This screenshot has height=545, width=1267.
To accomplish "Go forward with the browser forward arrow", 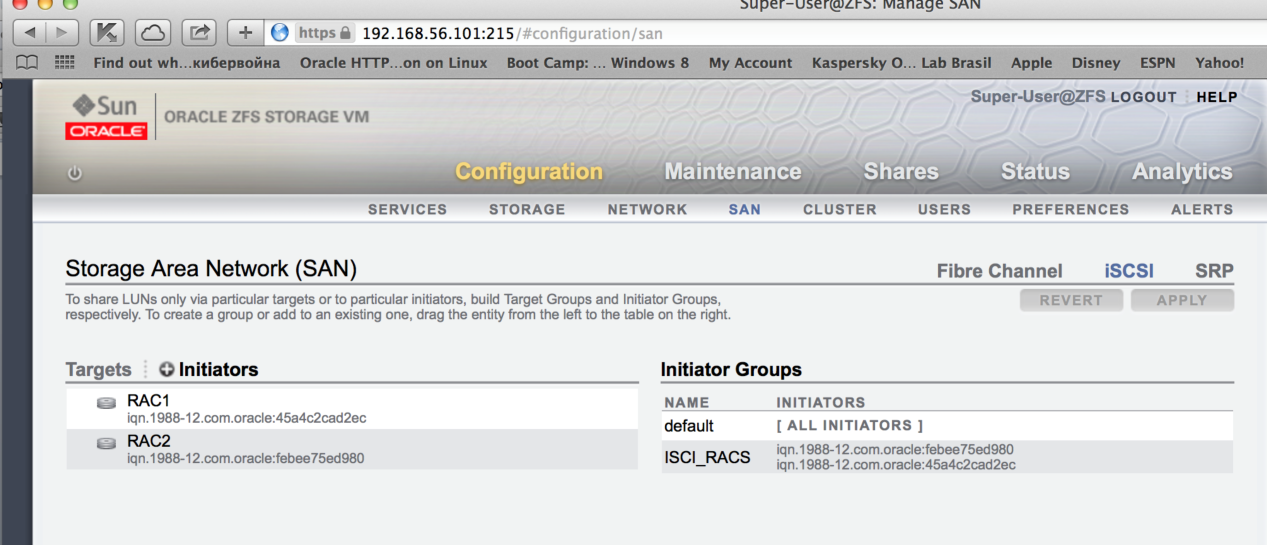I will pos(62,33).
